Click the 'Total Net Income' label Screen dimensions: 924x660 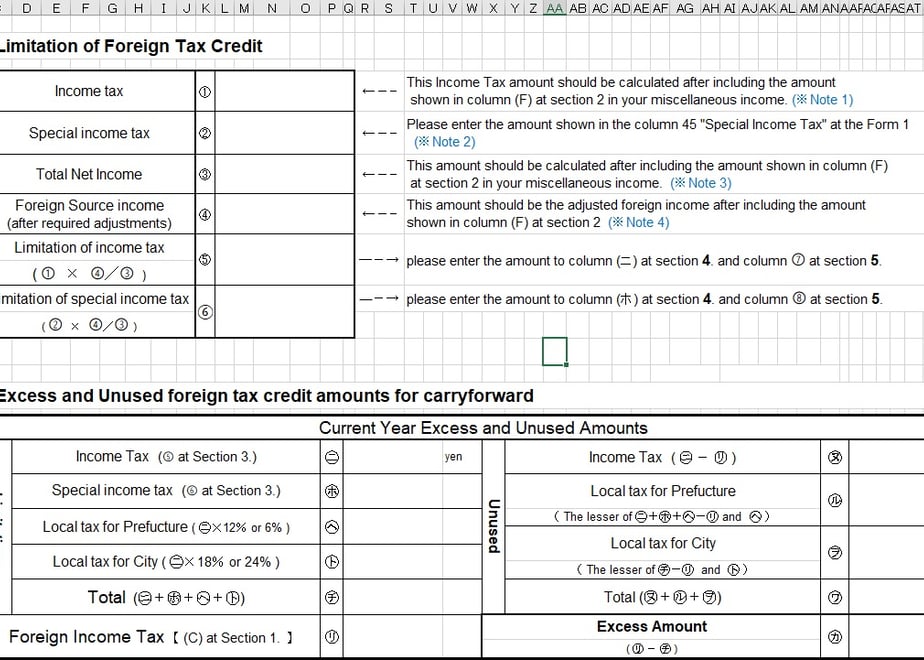89,174
